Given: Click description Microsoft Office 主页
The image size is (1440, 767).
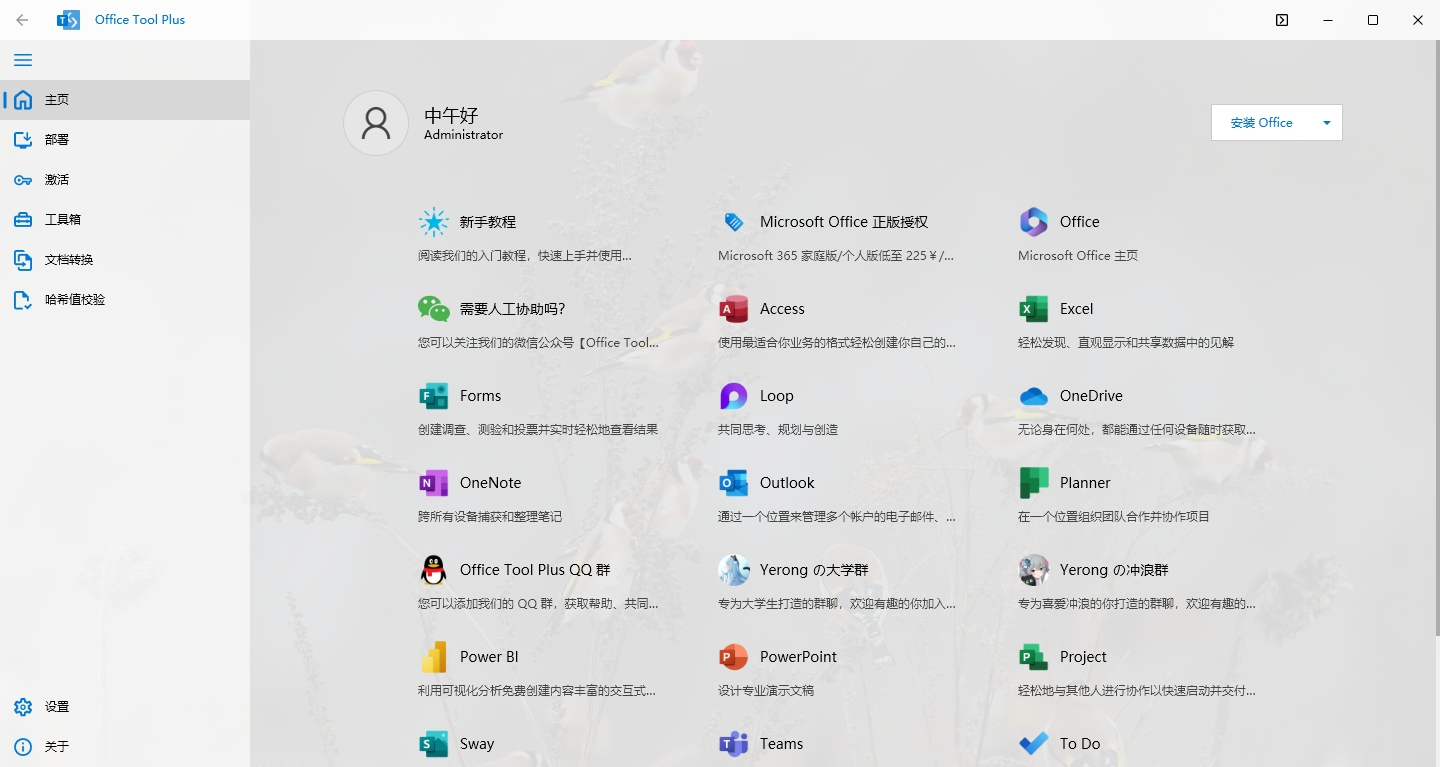Looking at the screenshot, I should click(x=1078, y=256).
